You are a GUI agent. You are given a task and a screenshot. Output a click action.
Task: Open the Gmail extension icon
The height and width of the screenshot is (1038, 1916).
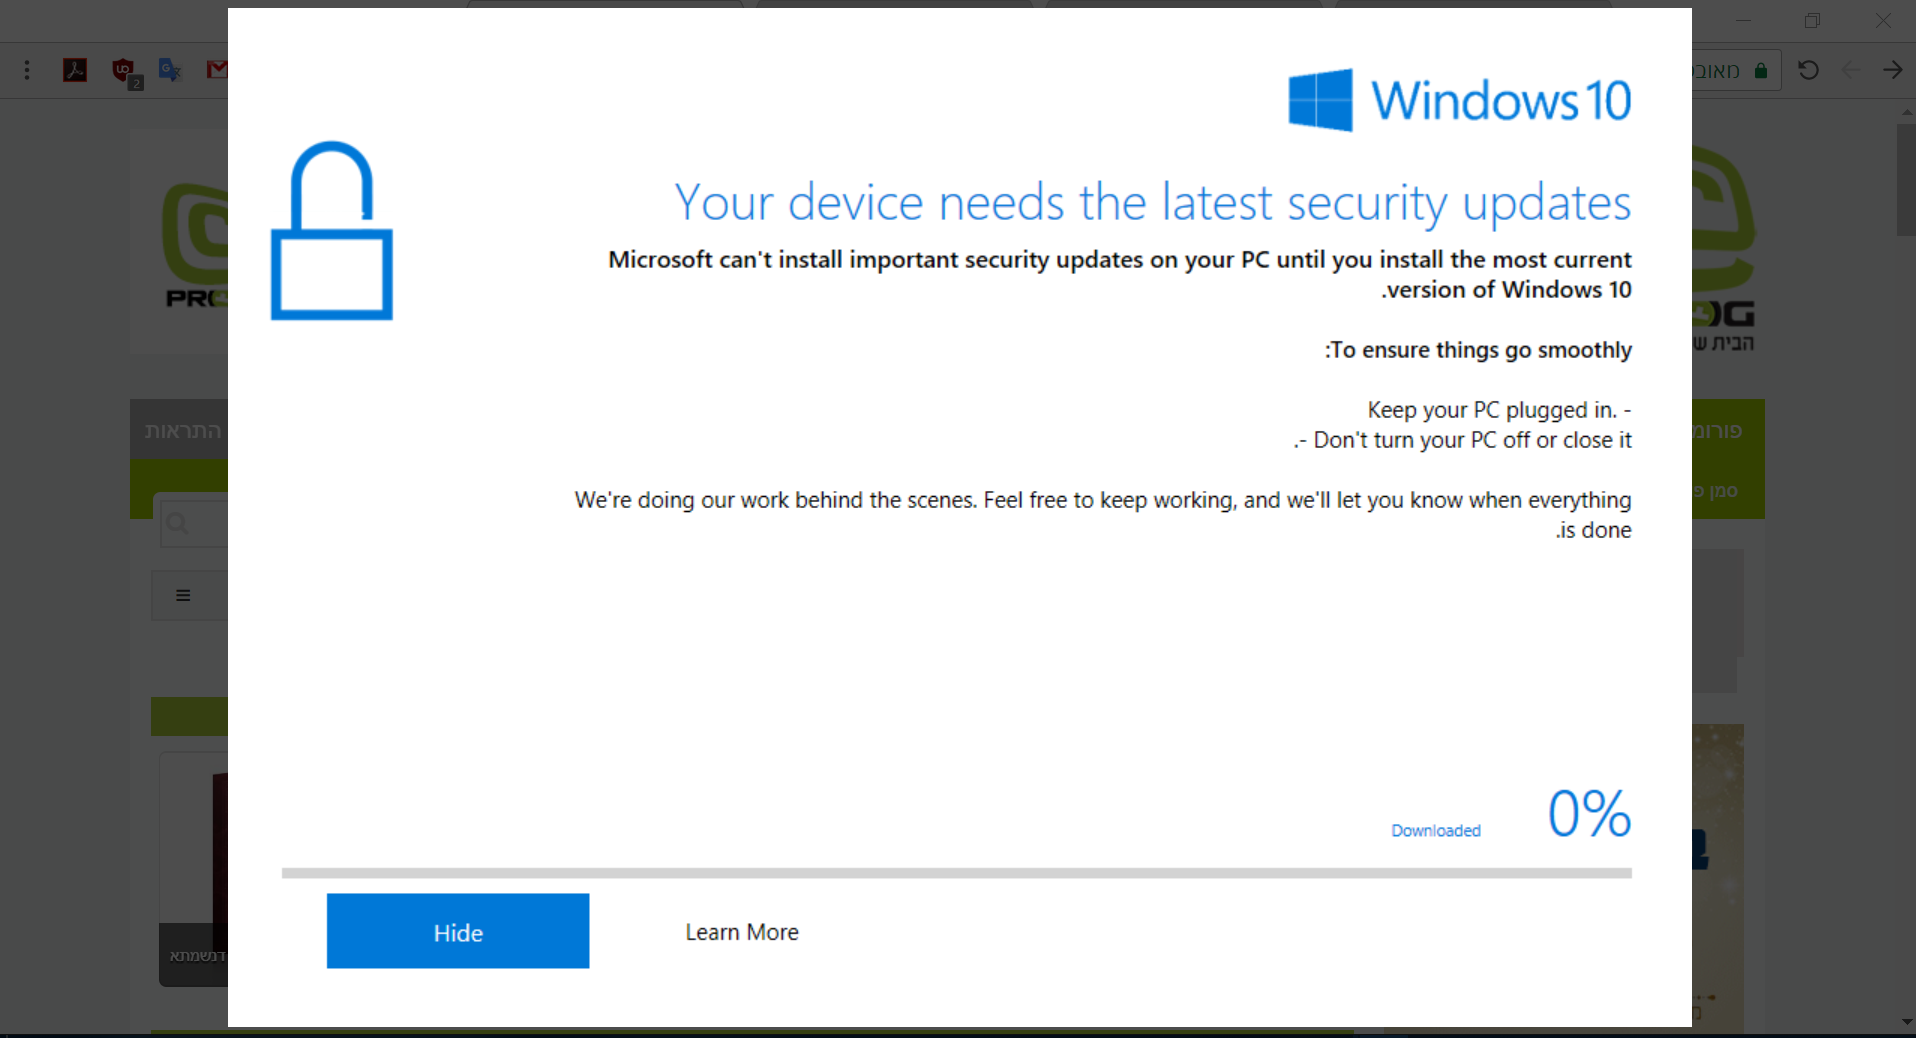[x=217, y=69]
